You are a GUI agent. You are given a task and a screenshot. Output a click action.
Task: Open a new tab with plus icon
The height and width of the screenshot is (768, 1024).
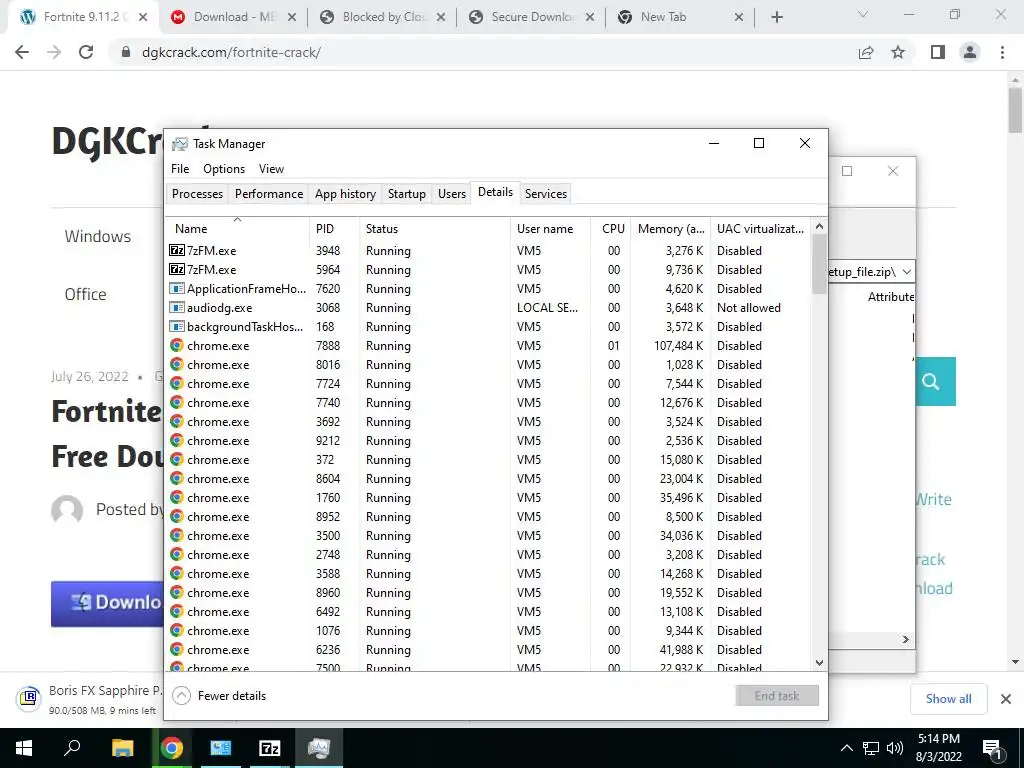pos(776,17)
